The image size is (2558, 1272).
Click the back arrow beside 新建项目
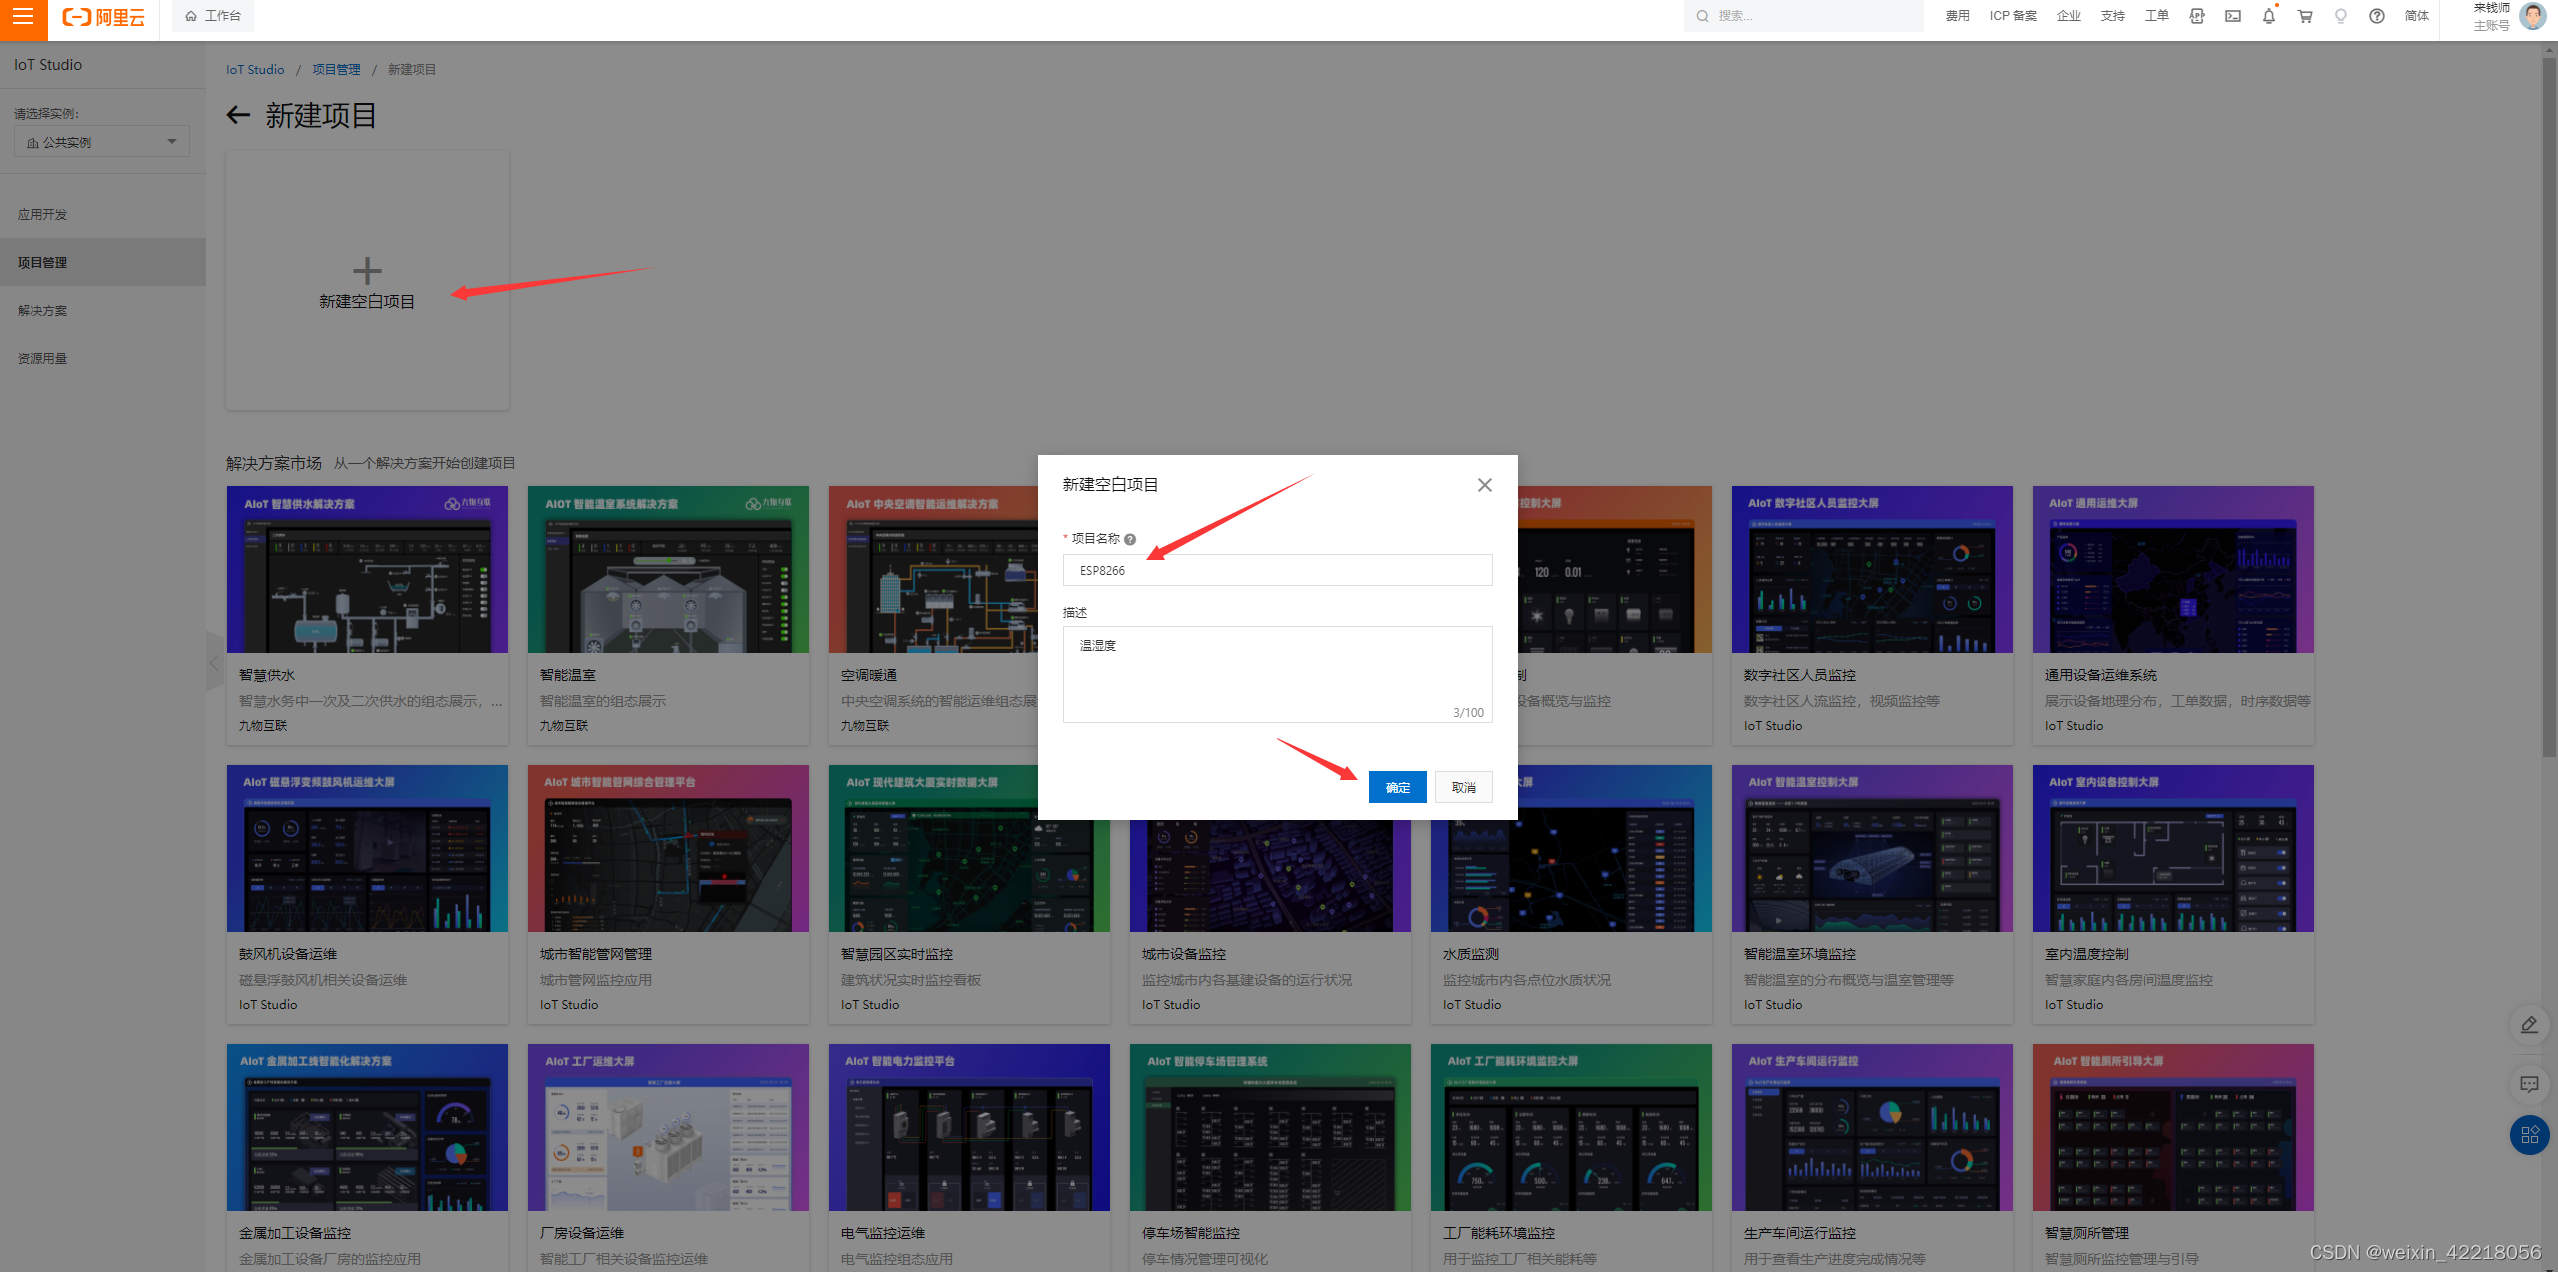(238, 116)
